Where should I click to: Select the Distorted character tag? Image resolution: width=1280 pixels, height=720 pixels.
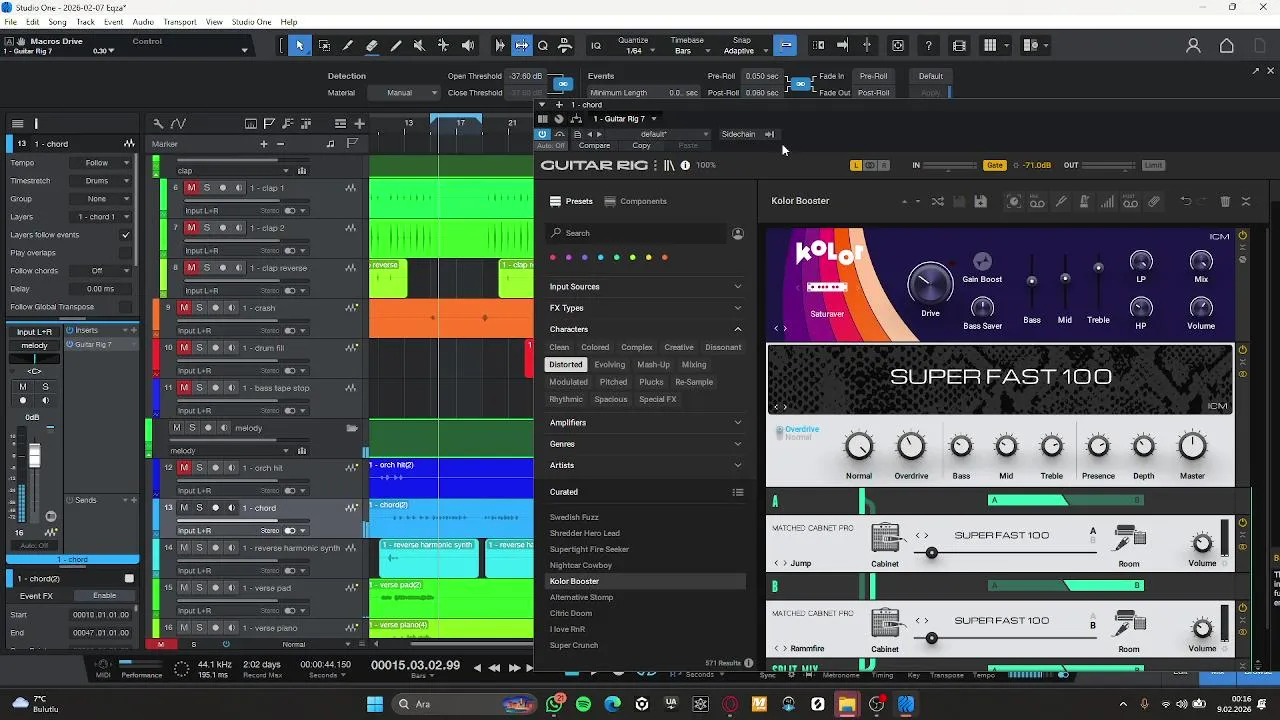565,365
